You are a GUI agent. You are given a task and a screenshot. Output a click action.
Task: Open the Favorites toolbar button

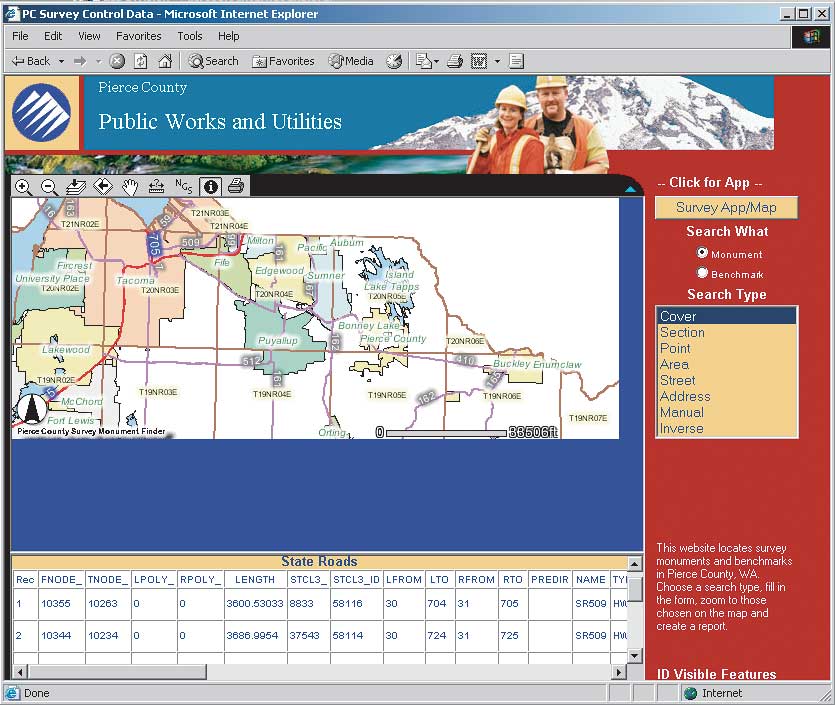click(x=283, y=62)
